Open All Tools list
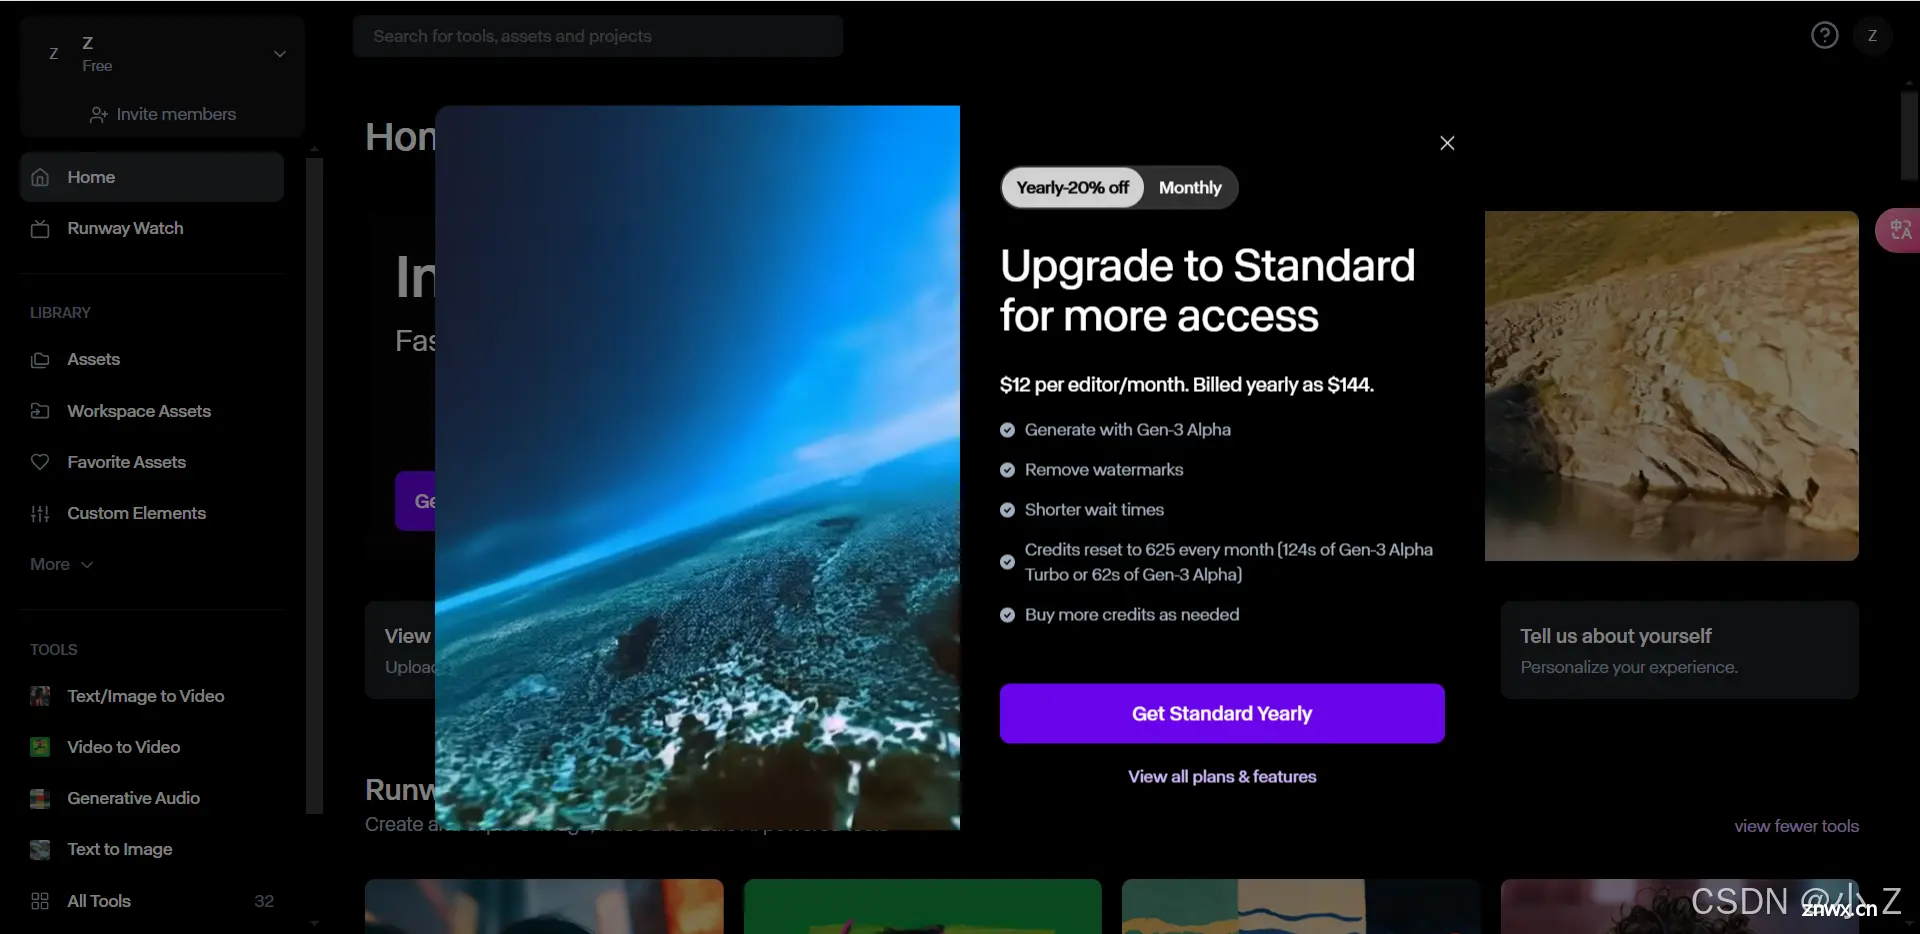The image size is (1920, 934). coord(152,901)
